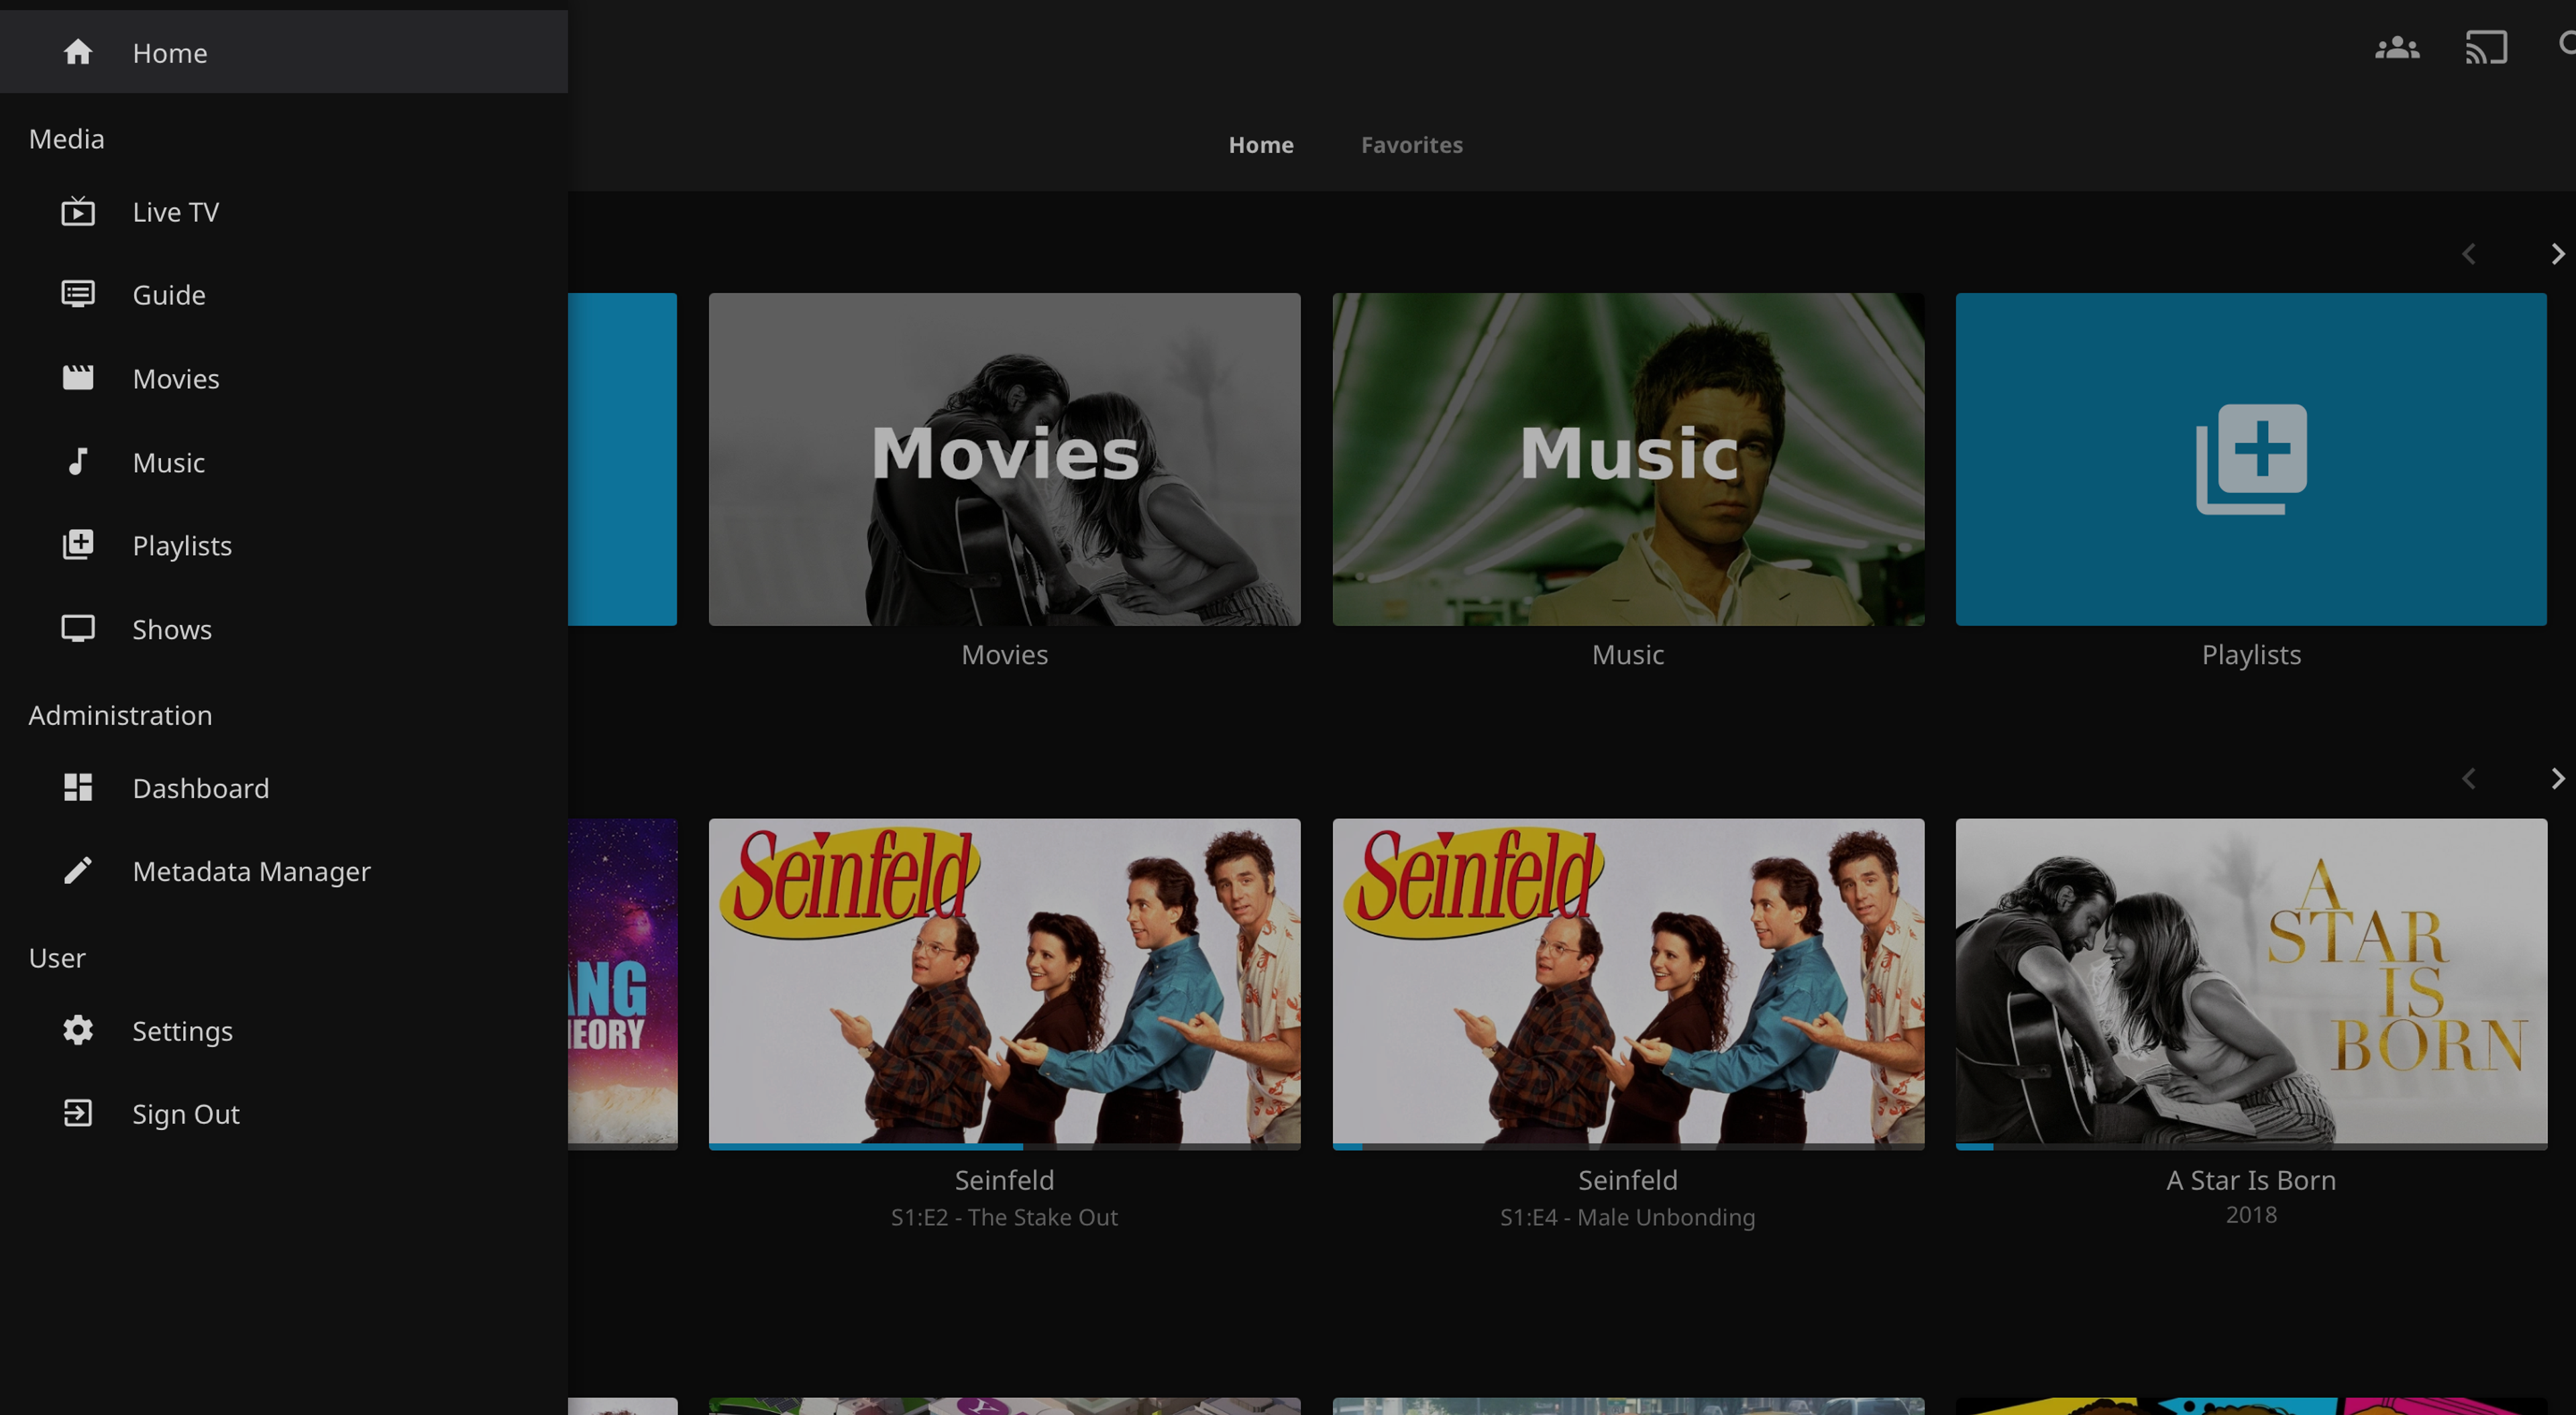Open the Movies library card

click(1004, 459)
